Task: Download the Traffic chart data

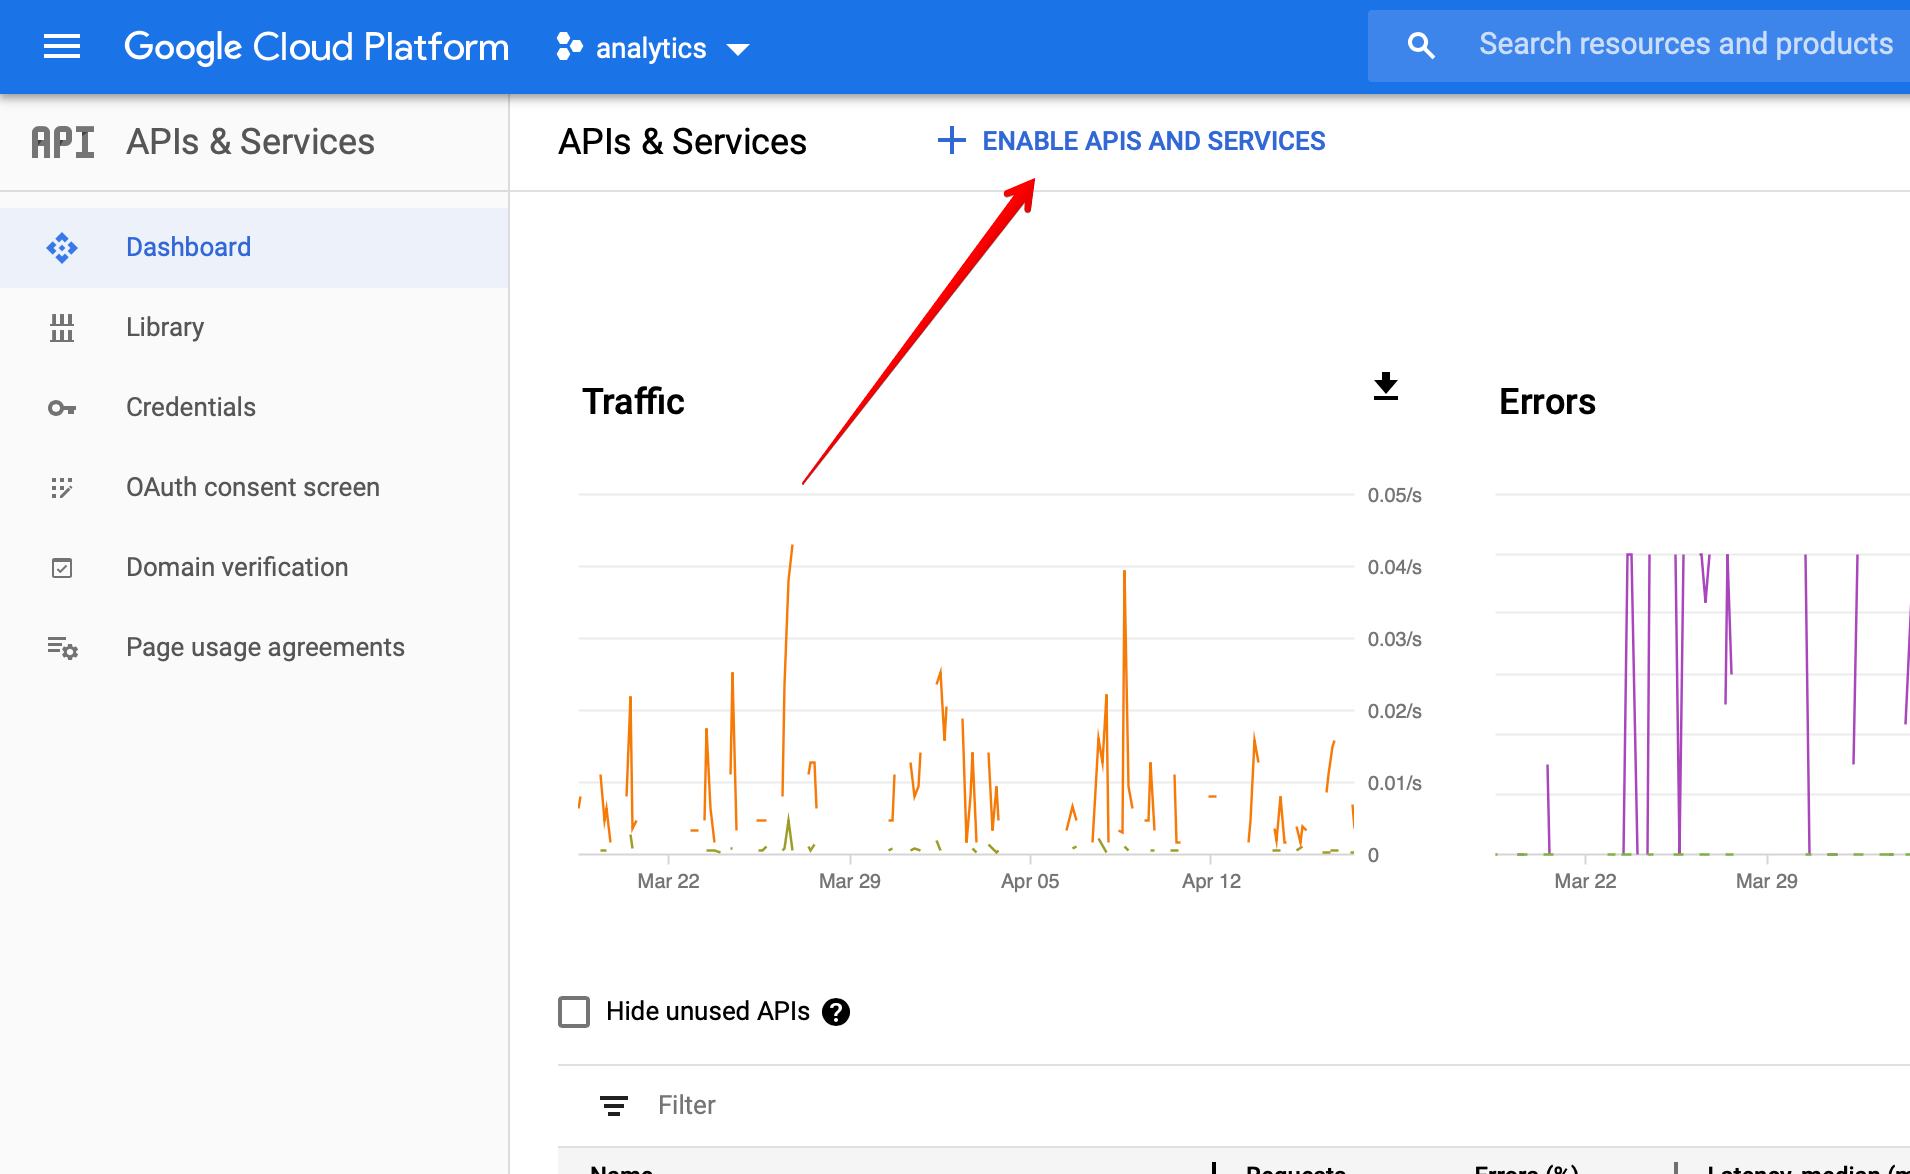Action: click(1386, 387)
